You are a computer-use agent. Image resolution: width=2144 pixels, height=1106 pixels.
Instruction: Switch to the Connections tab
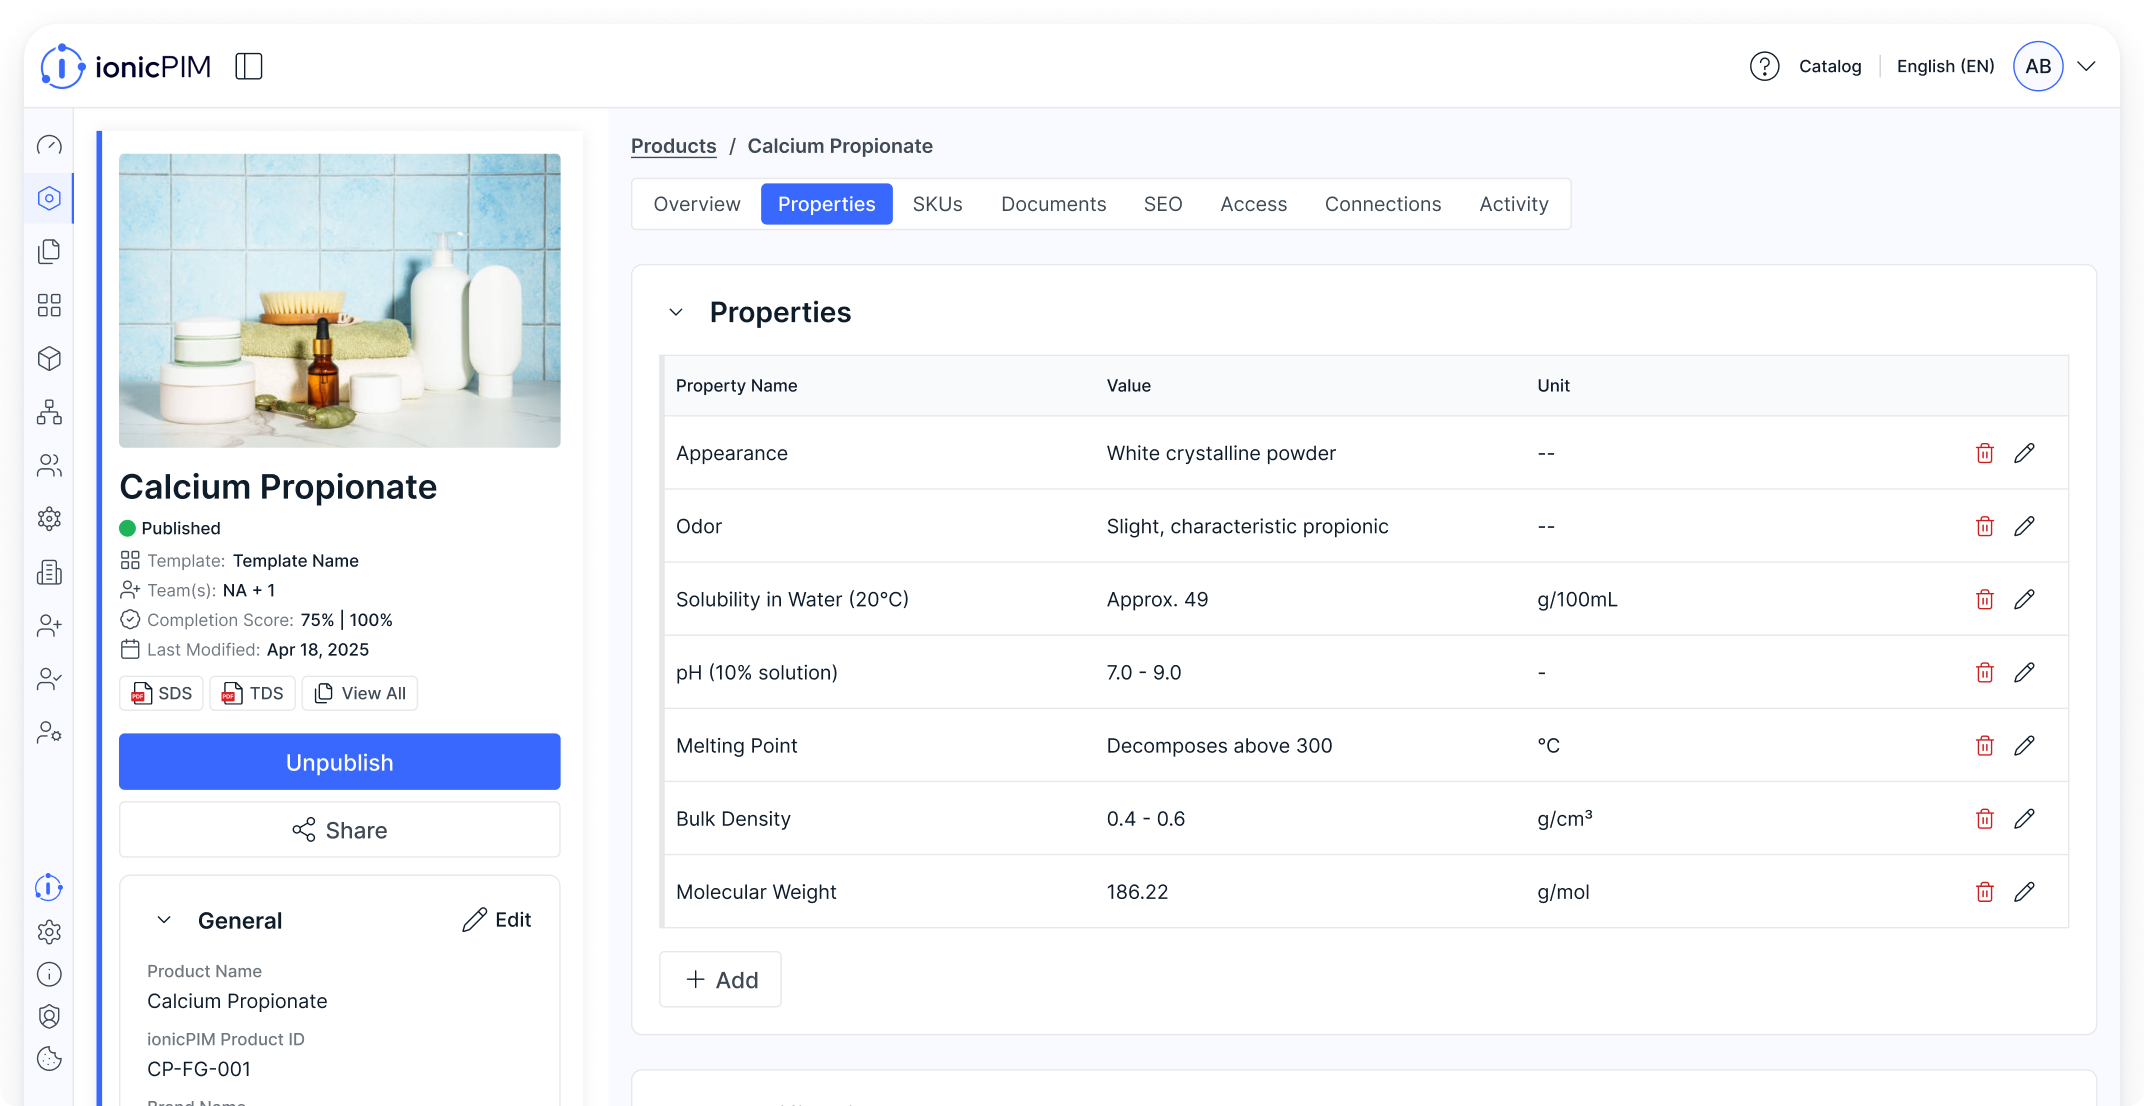click(x=1382, y=204)
